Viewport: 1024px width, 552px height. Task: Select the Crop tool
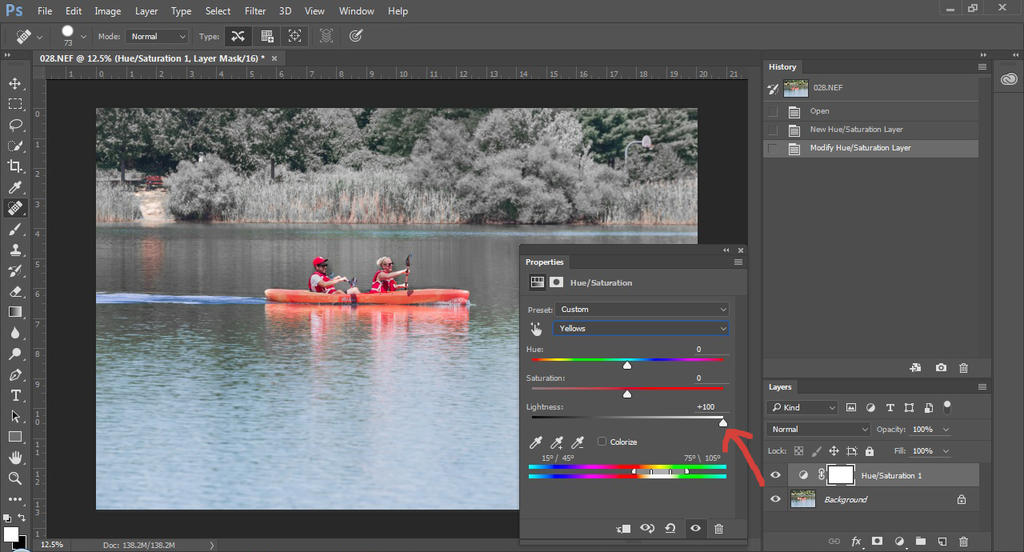[15, 167]
